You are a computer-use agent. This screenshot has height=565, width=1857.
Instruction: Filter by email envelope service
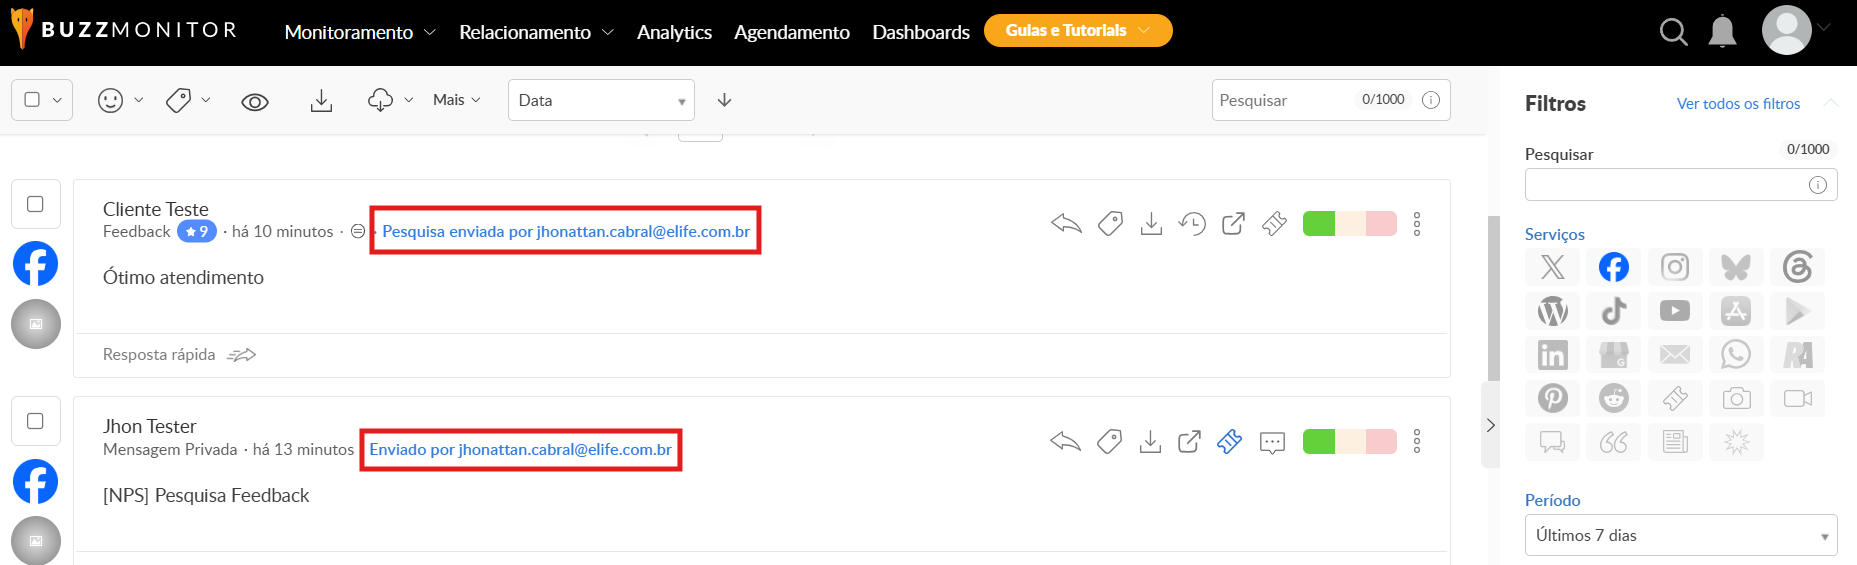tap(1675, 355)
